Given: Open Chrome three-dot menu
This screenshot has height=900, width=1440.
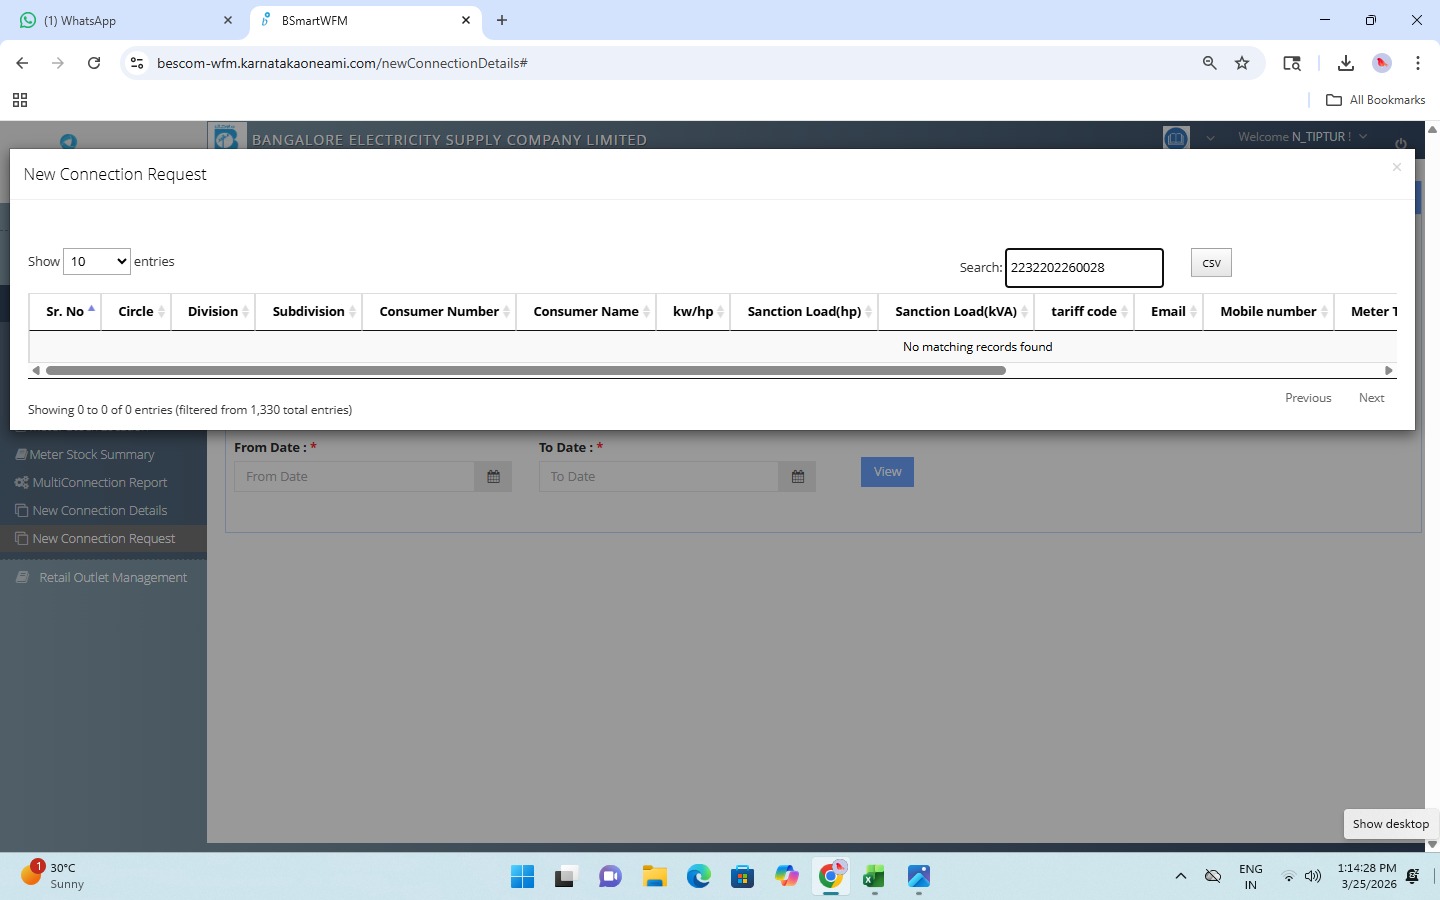Looking at the screenshot, I should pyautogui.click(x=1418, y=63).
